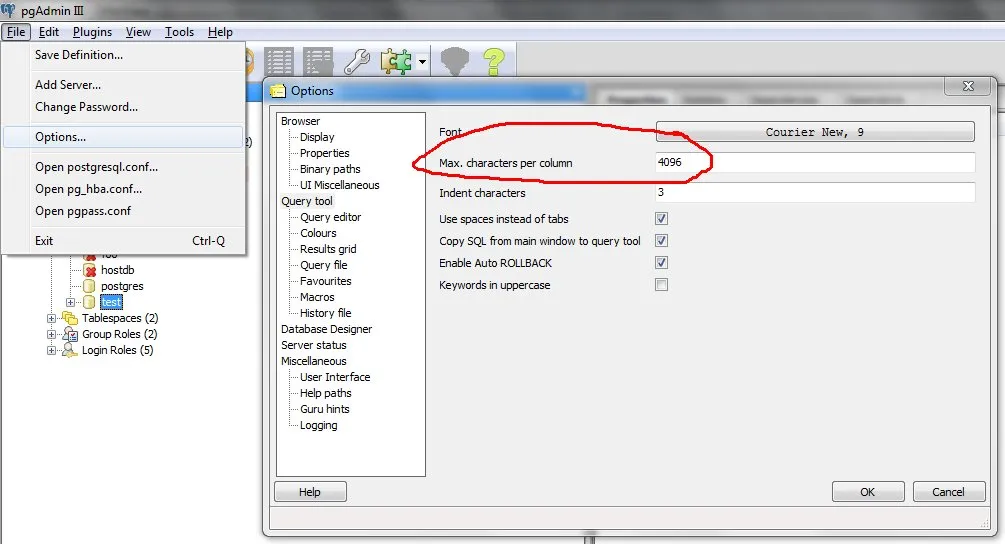The height and width of the screenshot is (544, 1005).
Task: Select Logging in the options tree
Action: (x=319, y=425)
